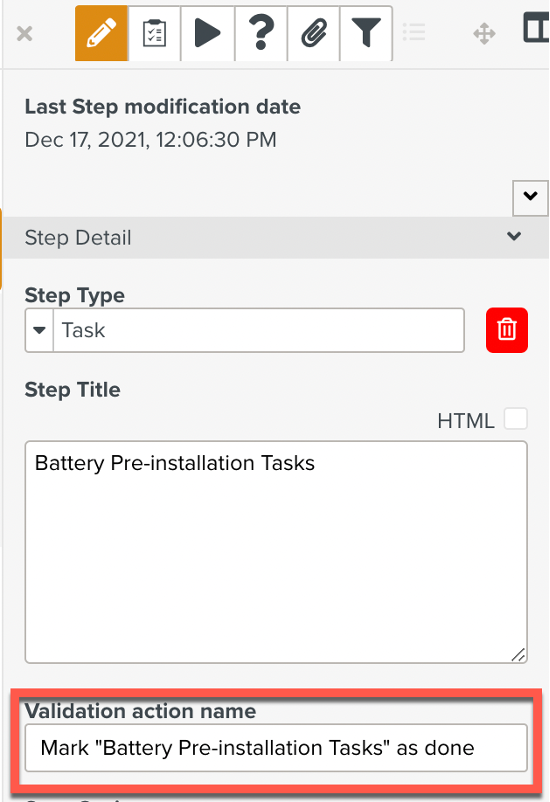
Task: Click the Step Title textarea resize handle
Action: click(518, 654)
